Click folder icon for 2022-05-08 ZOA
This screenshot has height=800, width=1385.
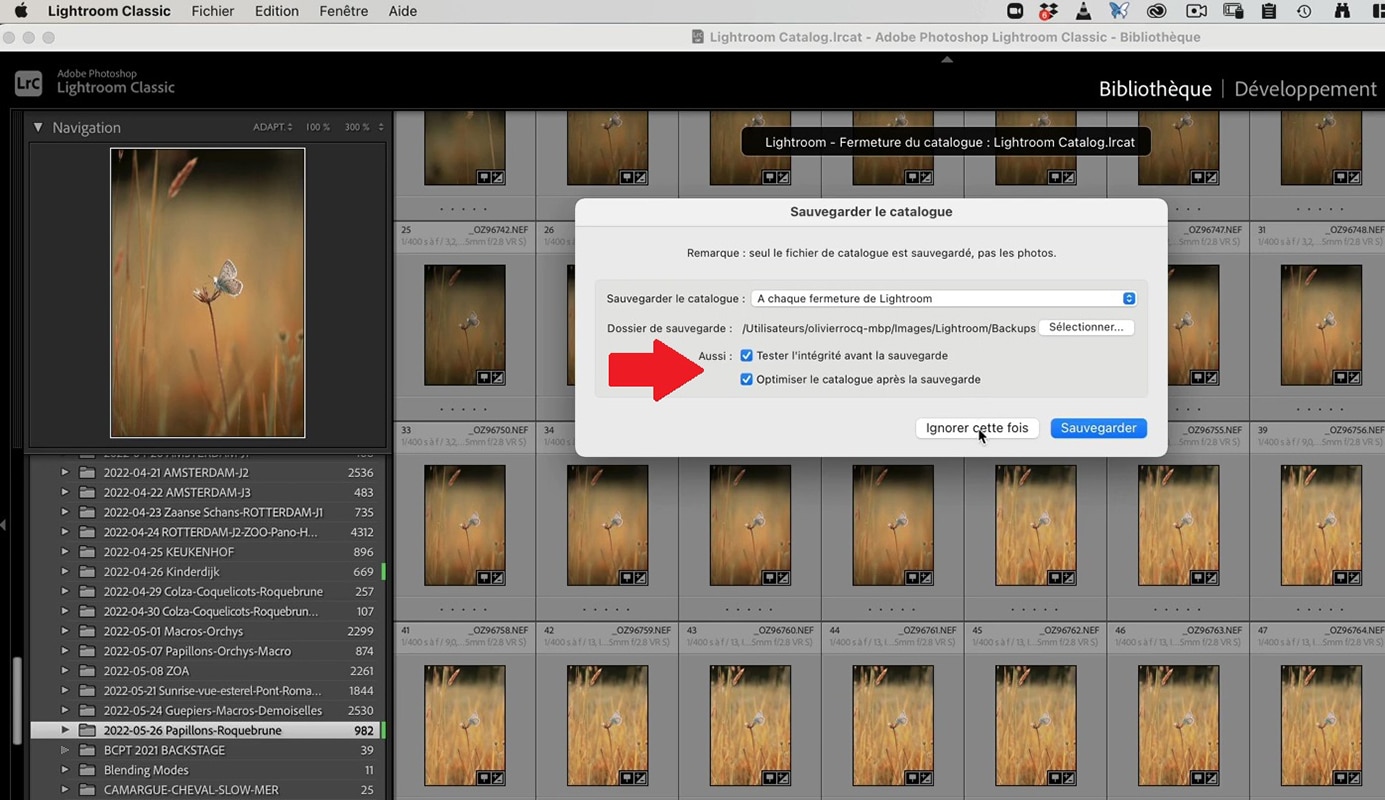coord(87,671)
